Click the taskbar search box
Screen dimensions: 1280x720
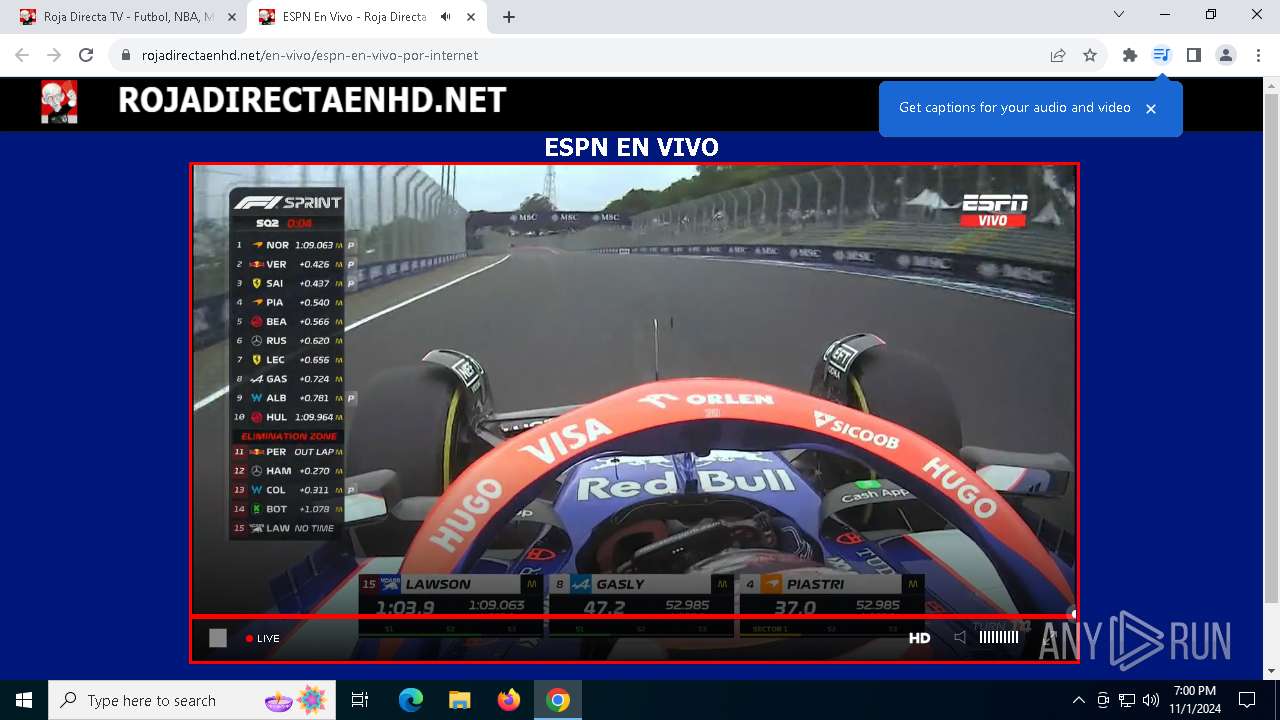tap(192, 700)
